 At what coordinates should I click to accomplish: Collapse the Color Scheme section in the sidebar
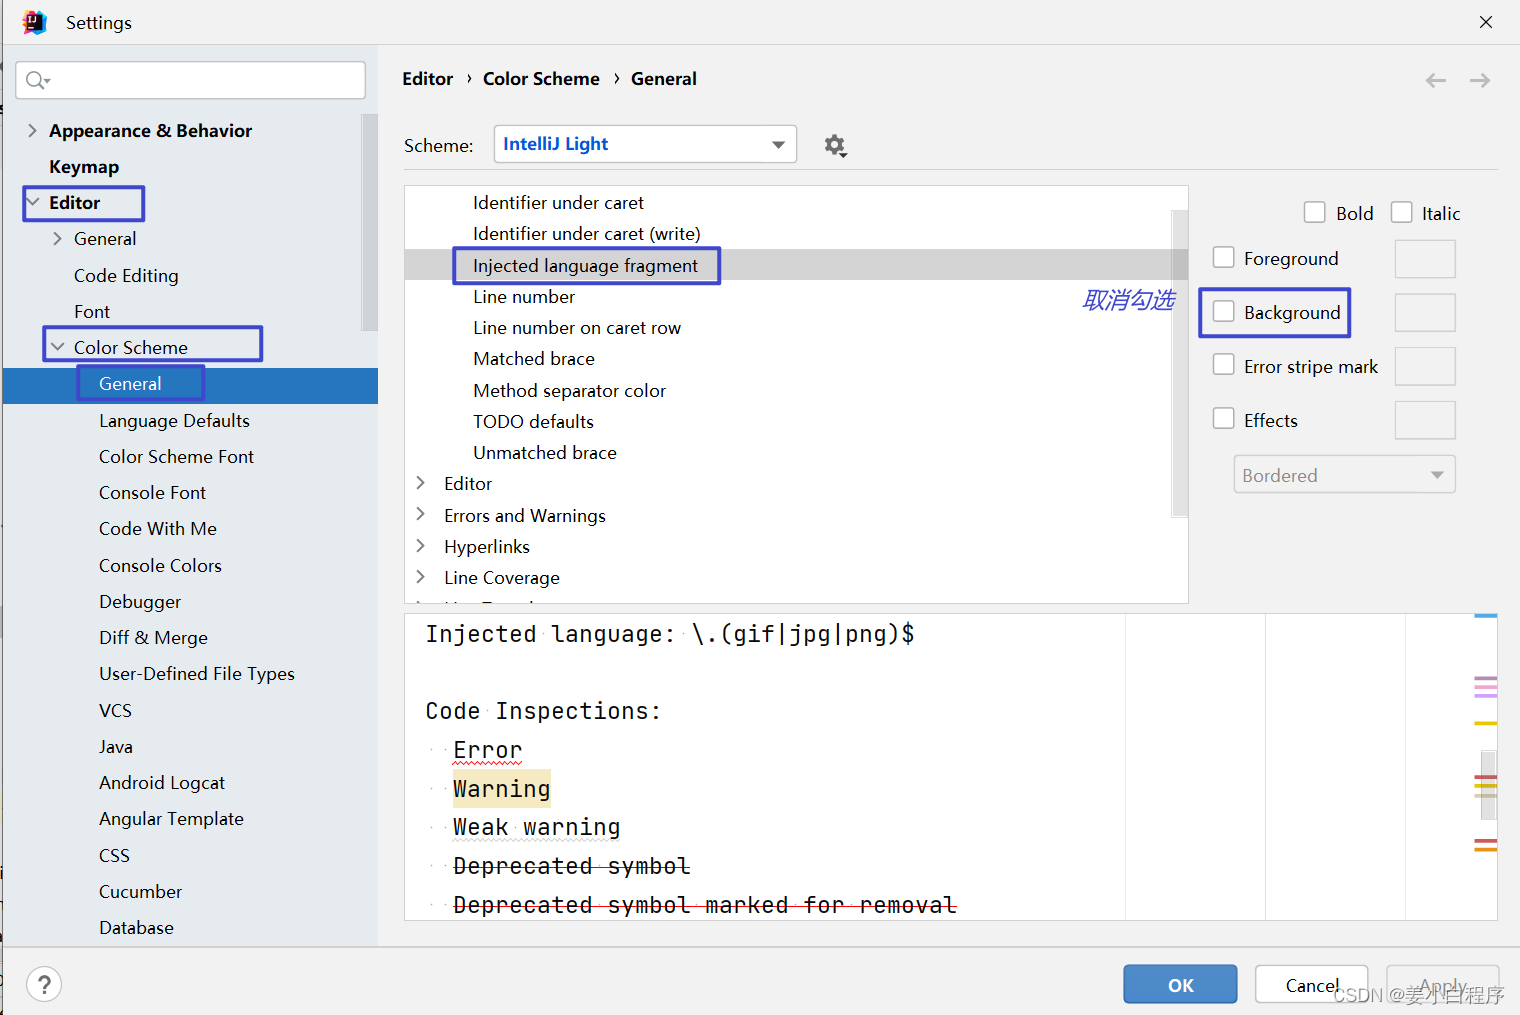pyautogui.click(x=58, y=345)
